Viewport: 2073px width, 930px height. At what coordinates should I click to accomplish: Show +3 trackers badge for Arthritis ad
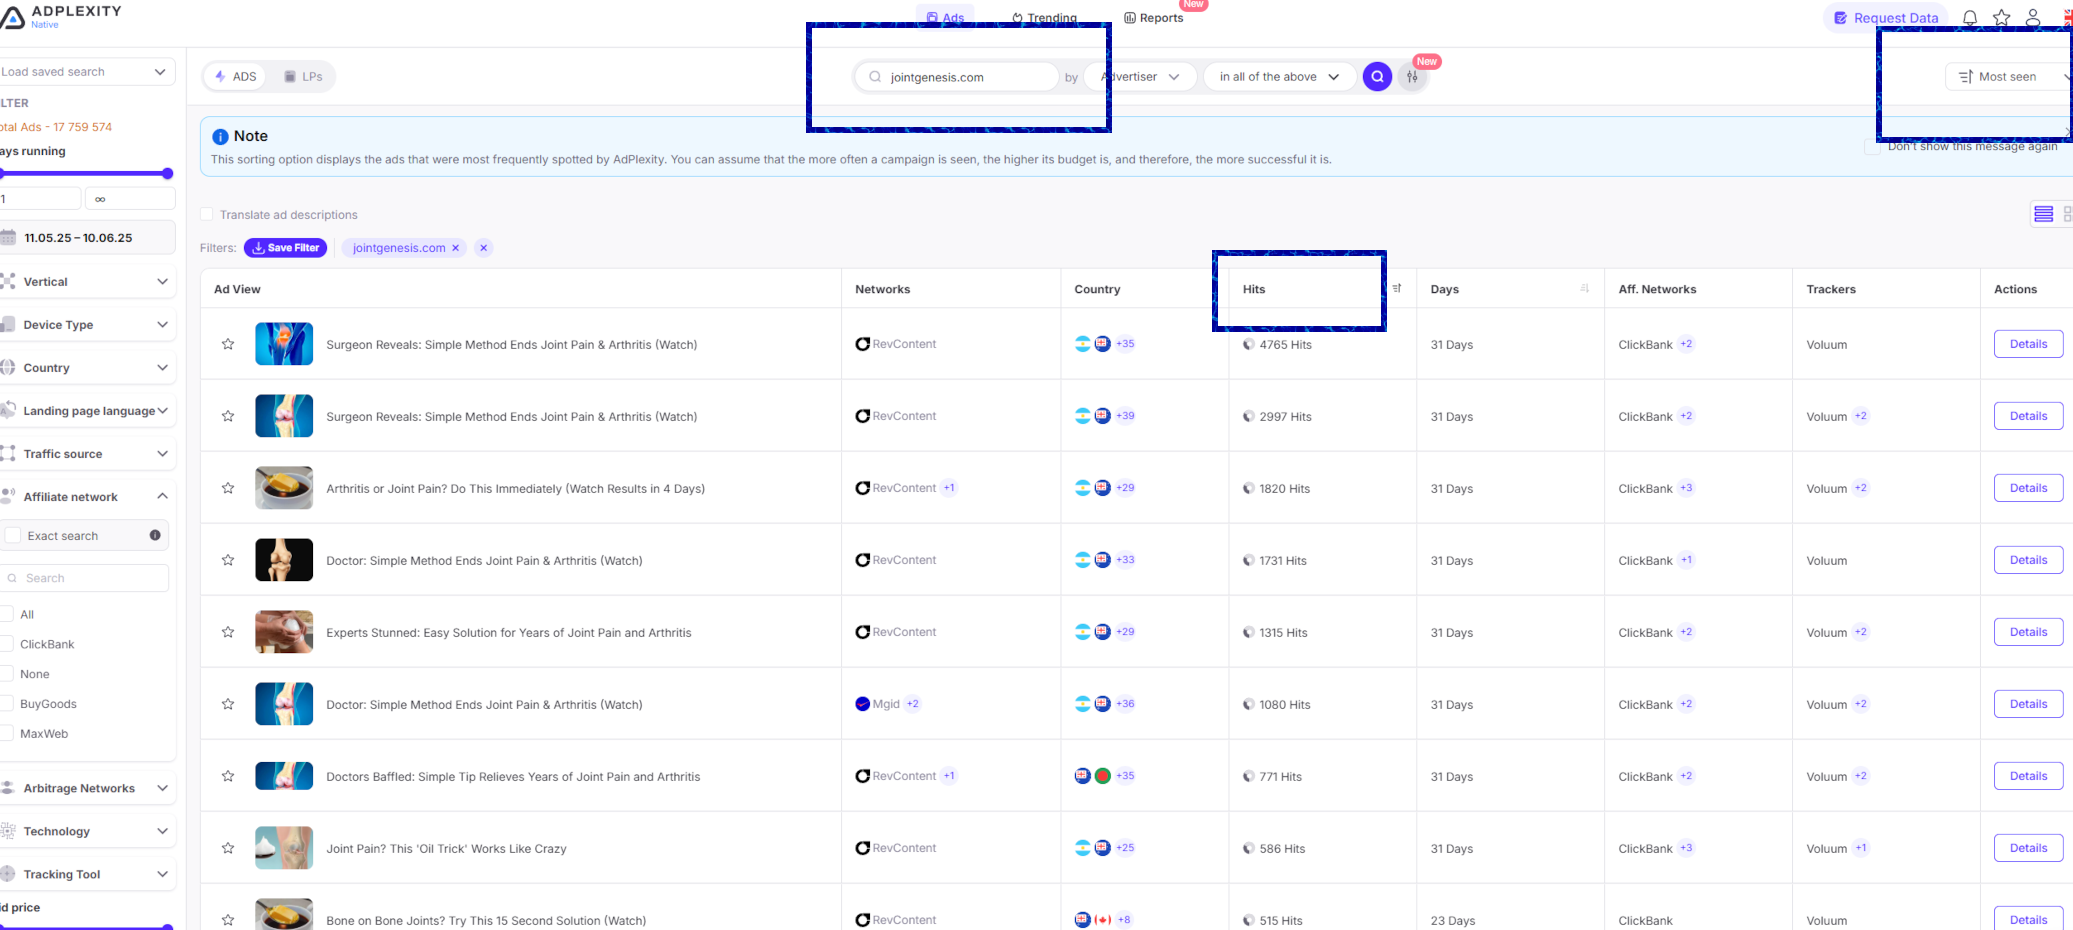(x=1686, y=488)
